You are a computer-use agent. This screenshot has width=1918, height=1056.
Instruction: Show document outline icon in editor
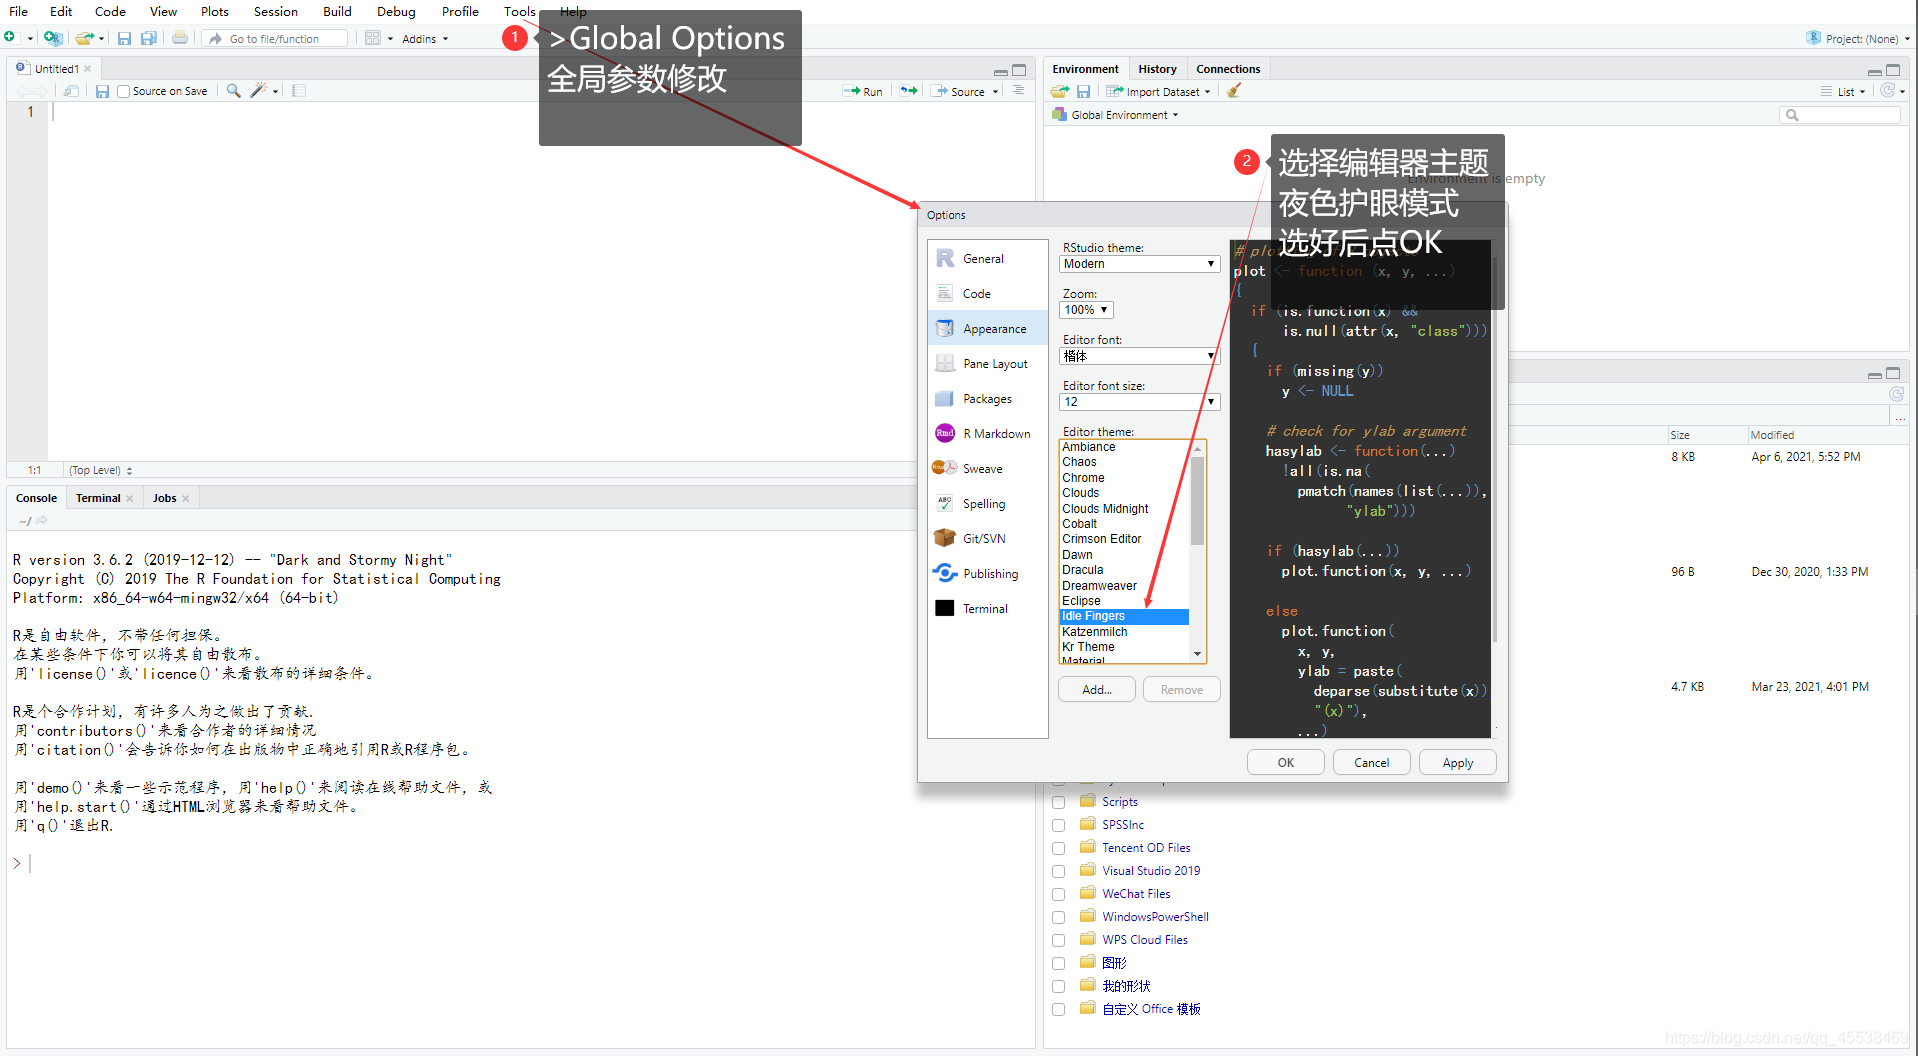pyautogui.click(x=1019, y=91)
